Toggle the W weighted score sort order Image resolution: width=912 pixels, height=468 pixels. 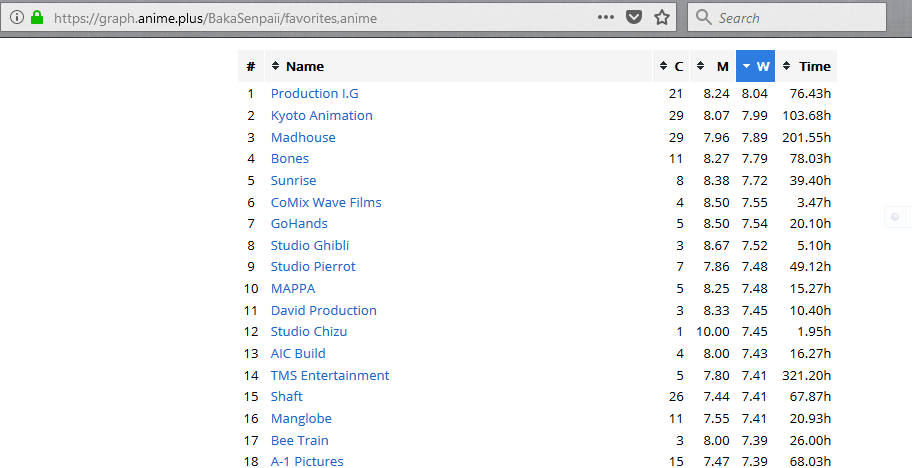756,66
